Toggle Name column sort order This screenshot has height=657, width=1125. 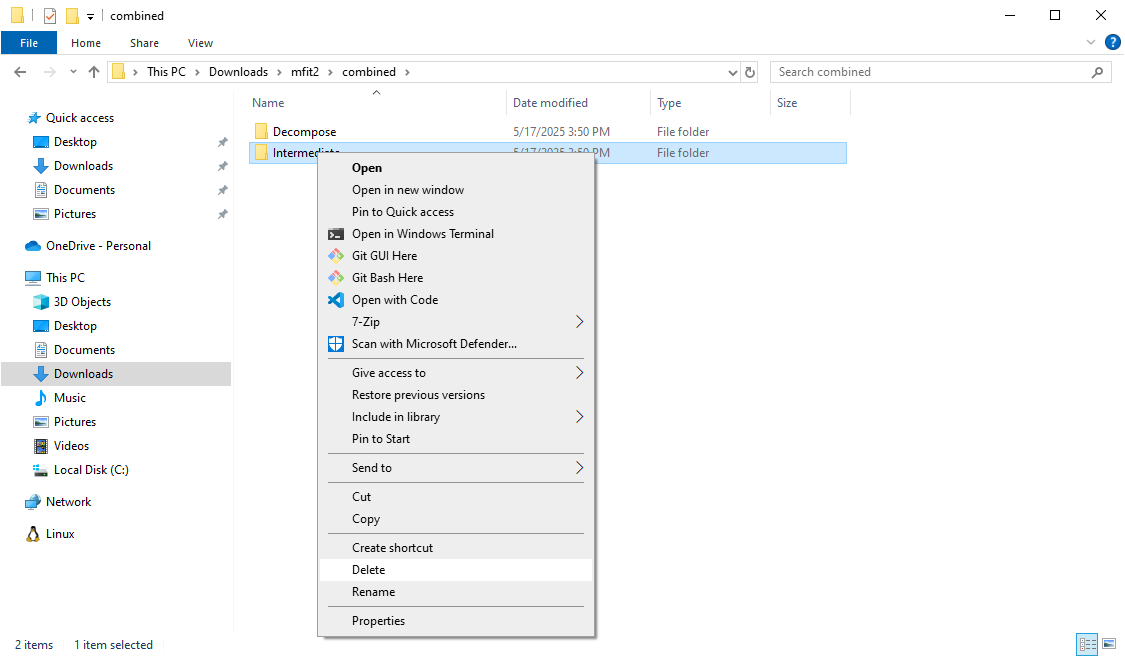point(267,102)
